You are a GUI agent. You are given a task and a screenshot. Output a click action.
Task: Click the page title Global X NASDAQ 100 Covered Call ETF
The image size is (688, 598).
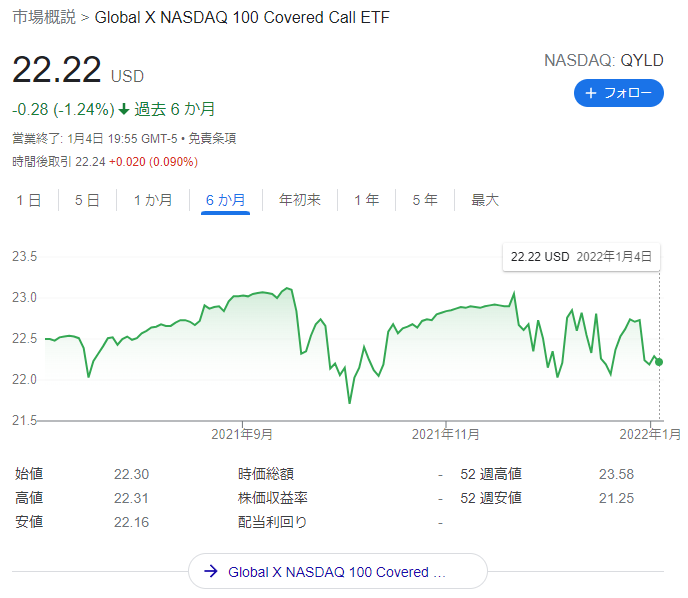click(242, 18)
